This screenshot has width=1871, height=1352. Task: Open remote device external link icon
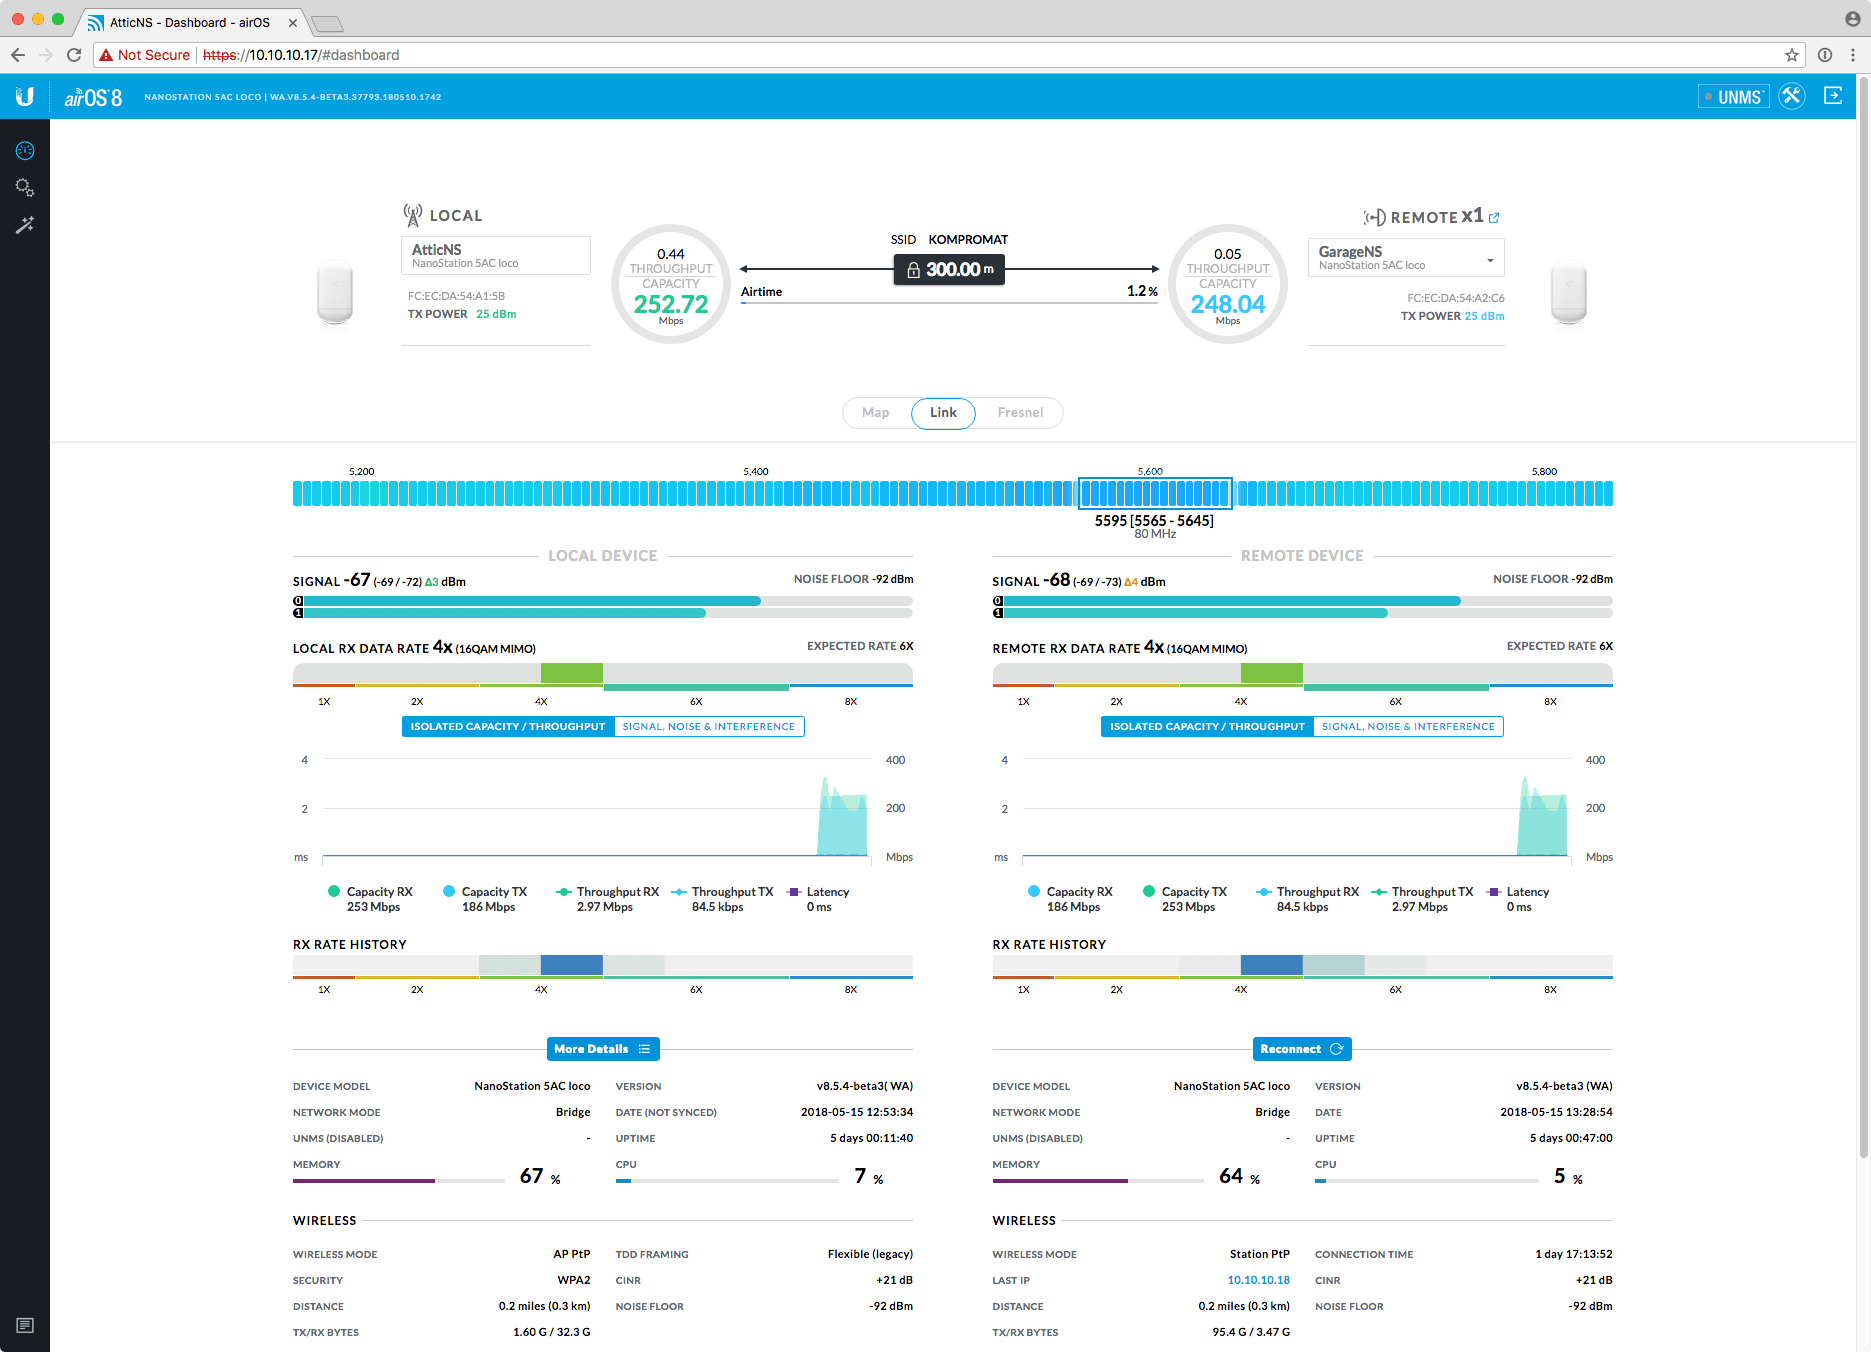coord(1494,218)
